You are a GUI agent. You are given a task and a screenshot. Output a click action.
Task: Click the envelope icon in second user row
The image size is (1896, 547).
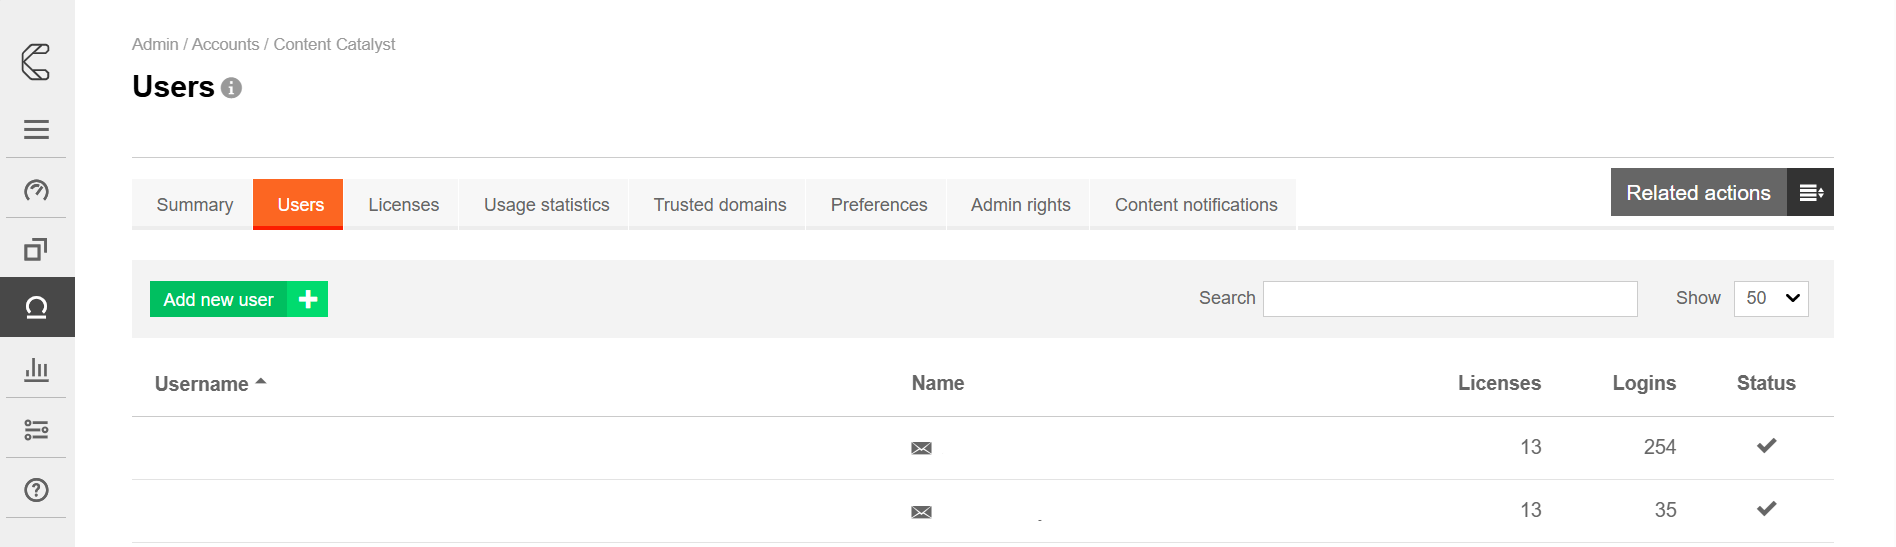tap(921, 512)
